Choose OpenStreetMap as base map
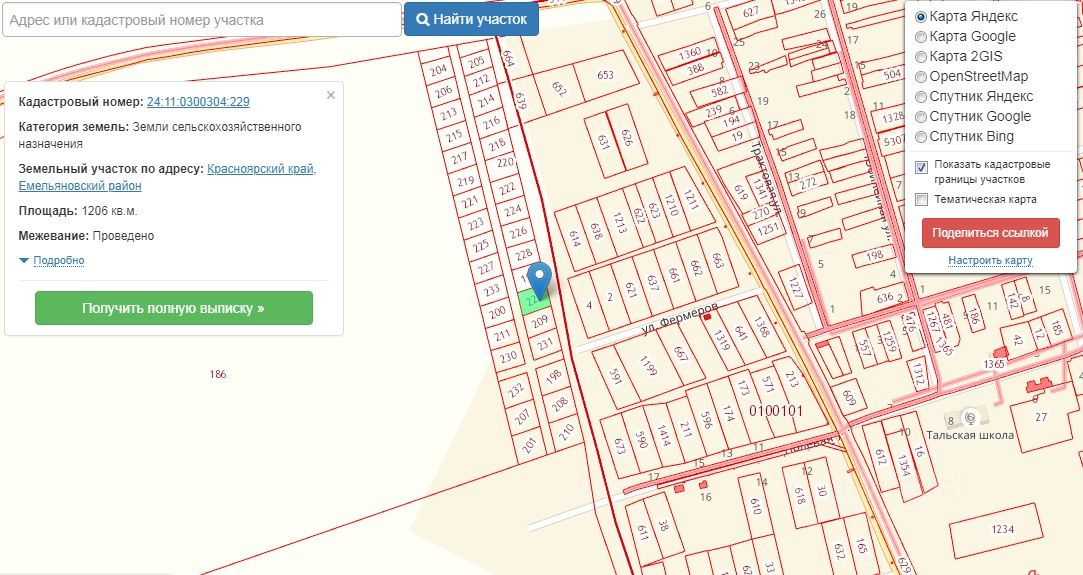 point(921,77)
